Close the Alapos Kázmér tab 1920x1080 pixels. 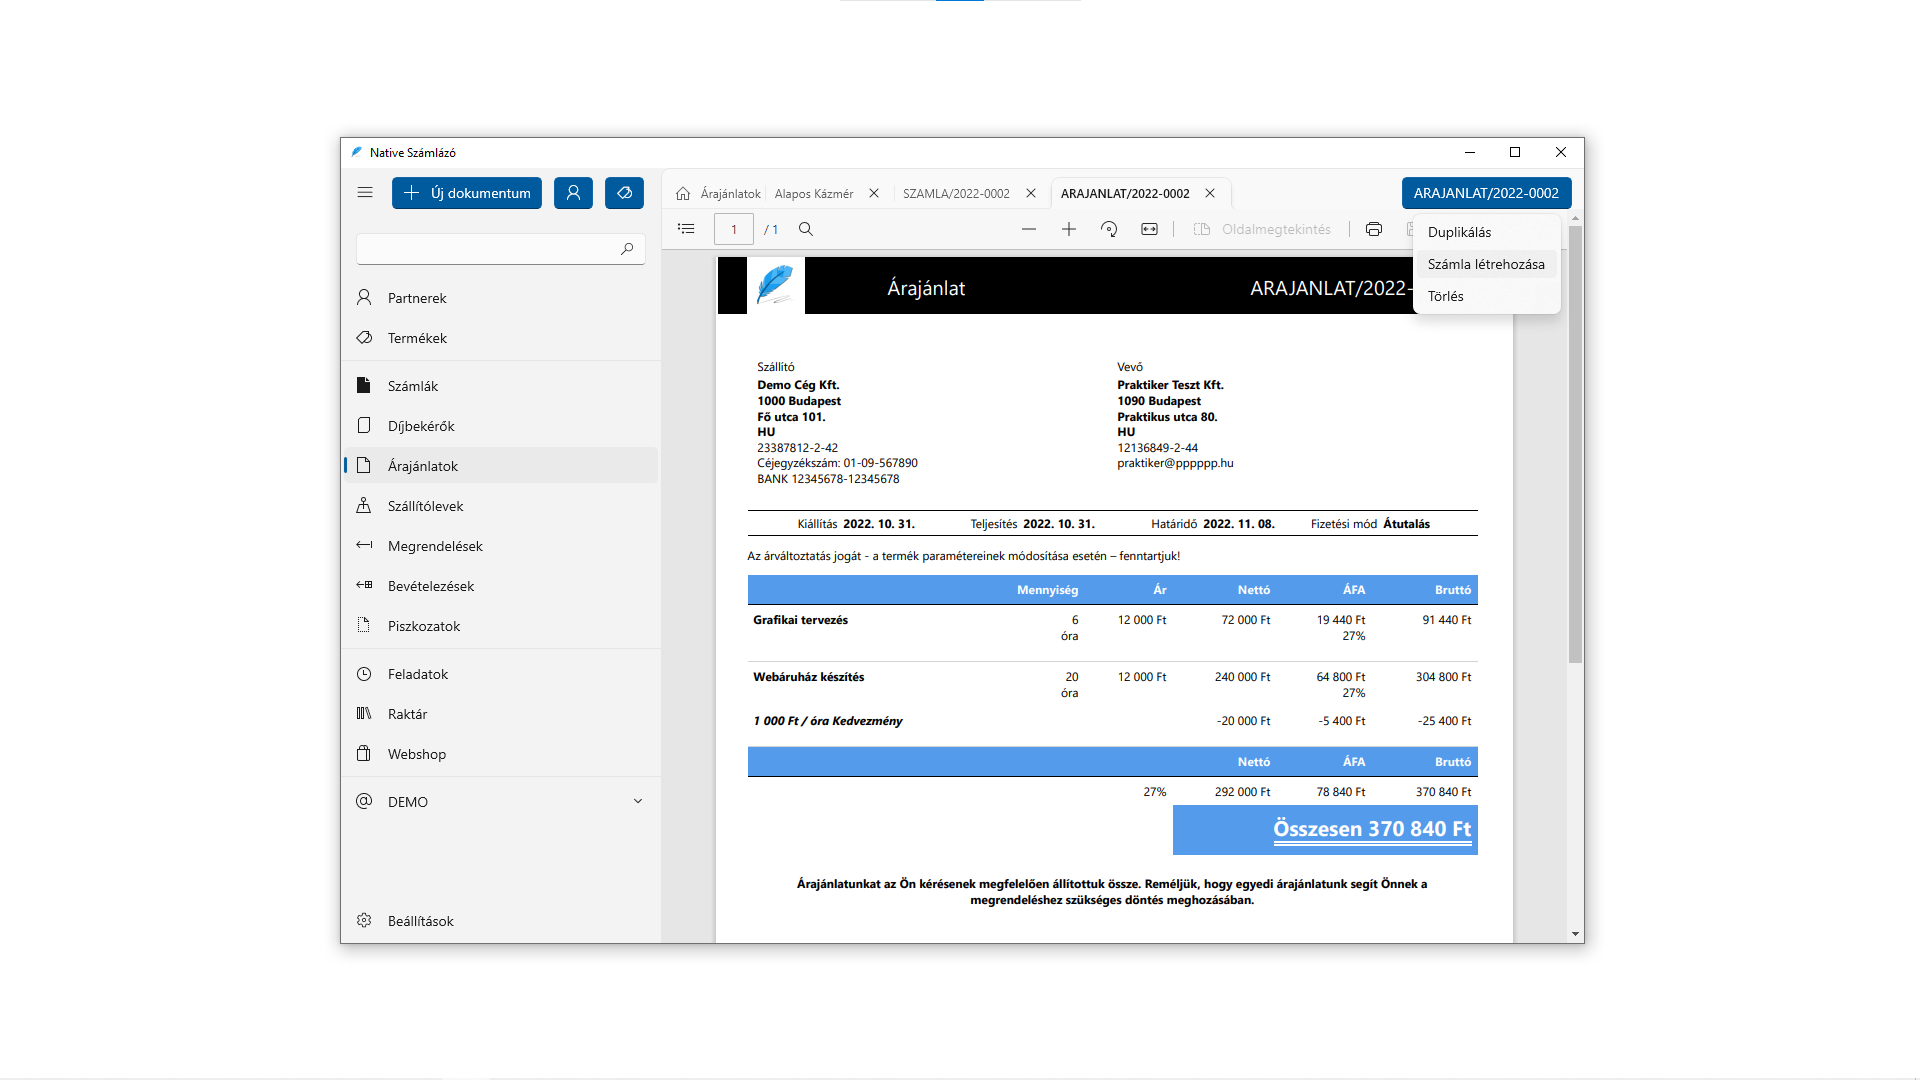874,194
